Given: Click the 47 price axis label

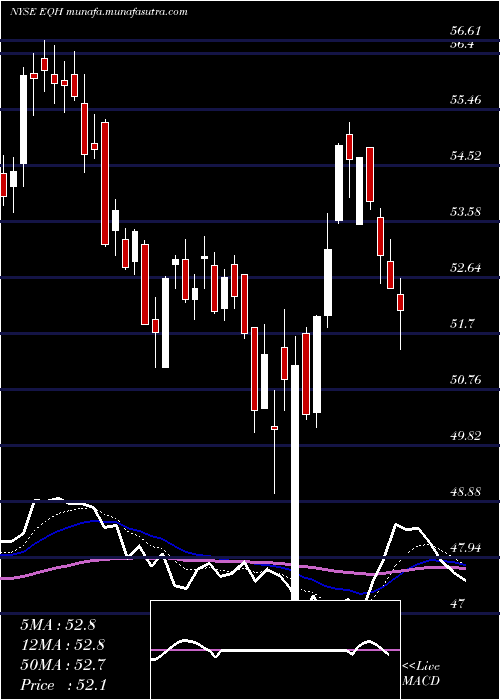Looking at the screenshot, I should 458,604.
